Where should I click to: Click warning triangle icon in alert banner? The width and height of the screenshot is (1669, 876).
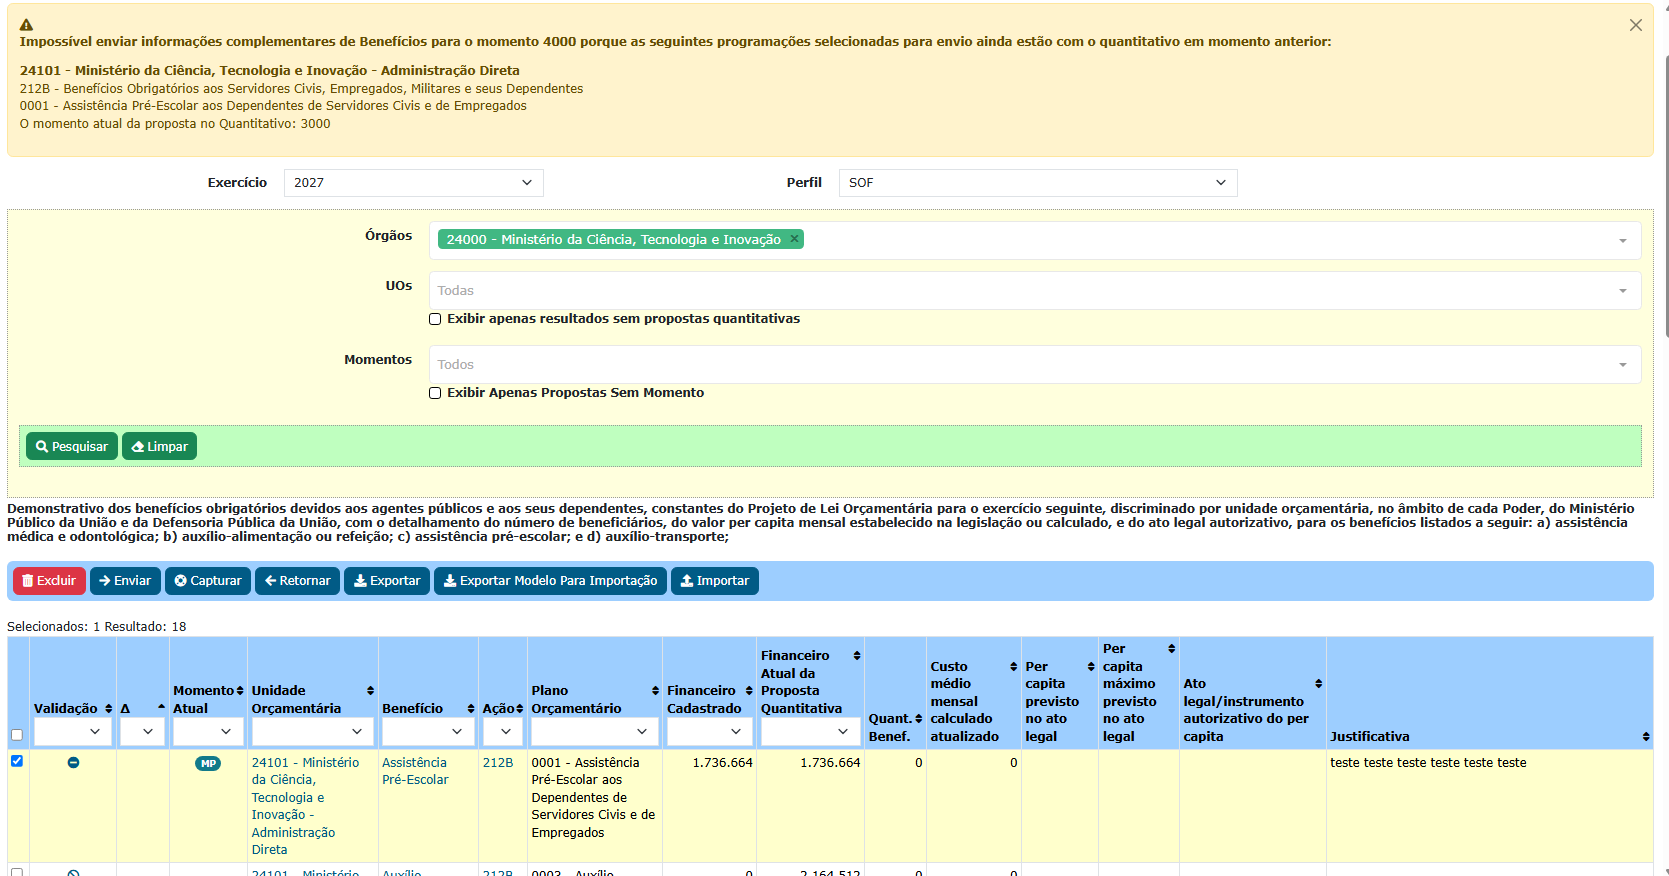[x=27, y=24]
